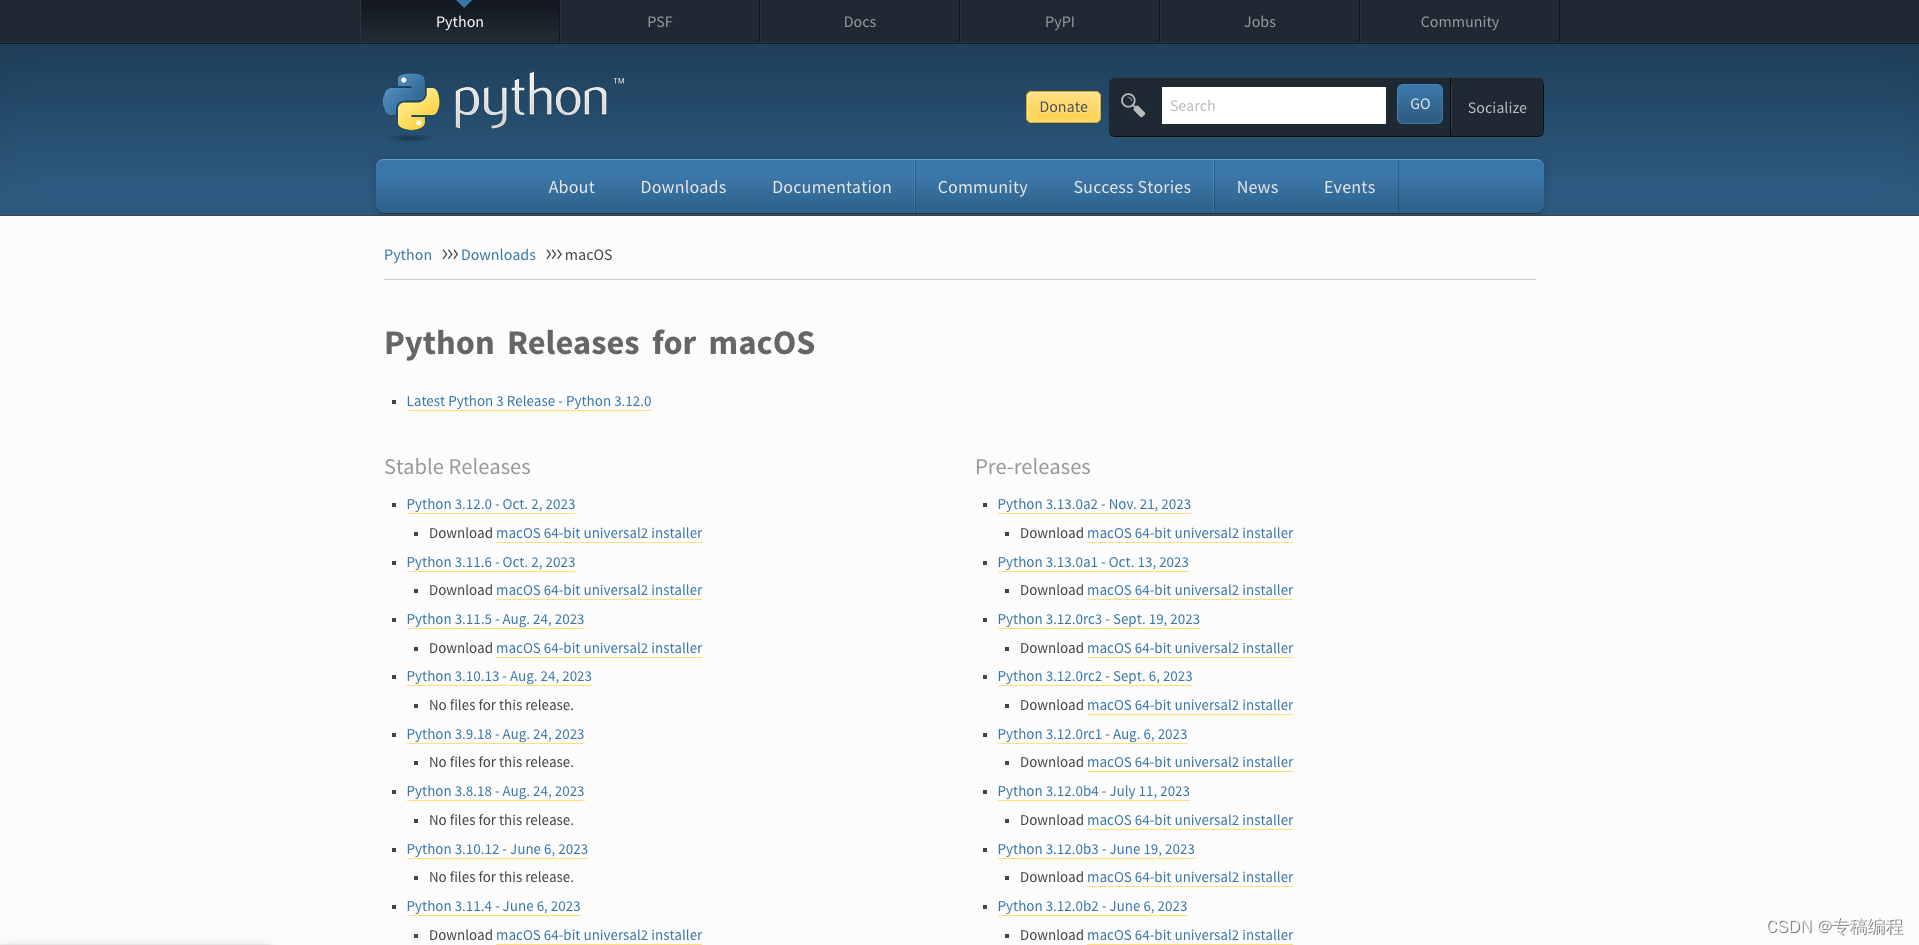
Task: Open the Socialize menu
Action: pyautogui.click(x=1497, y=107)
